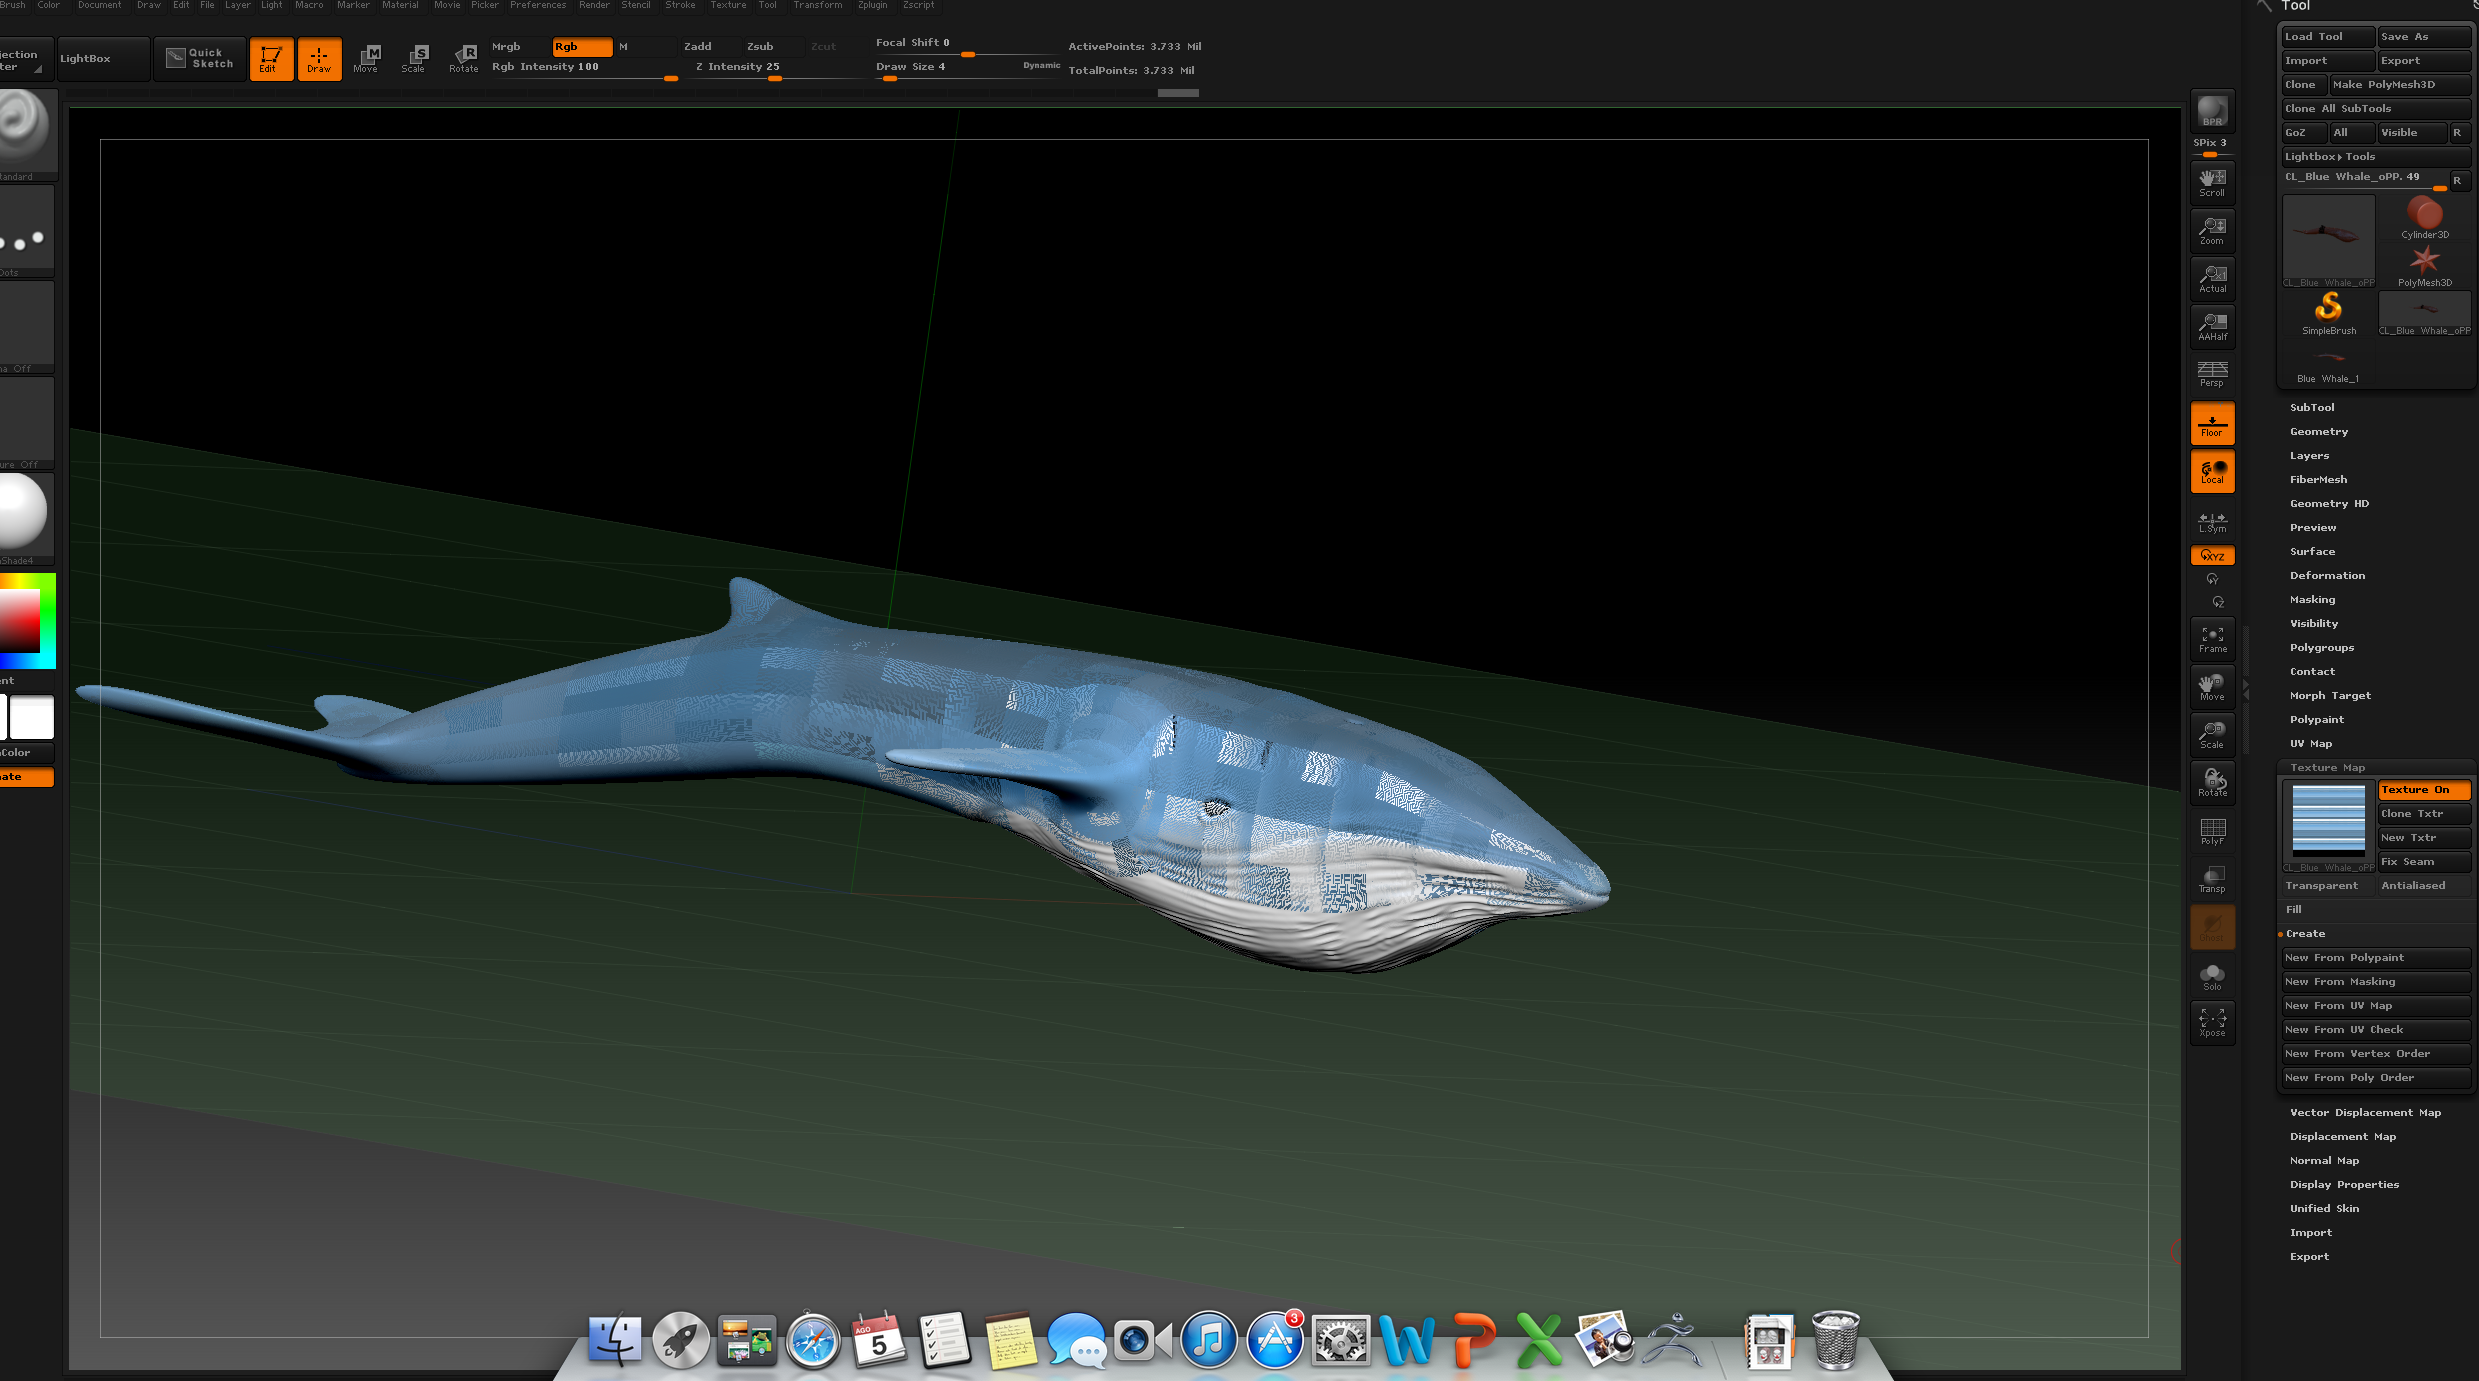
Task: Click the AAHalf zoom icon
Action: tap(2212, 326)
